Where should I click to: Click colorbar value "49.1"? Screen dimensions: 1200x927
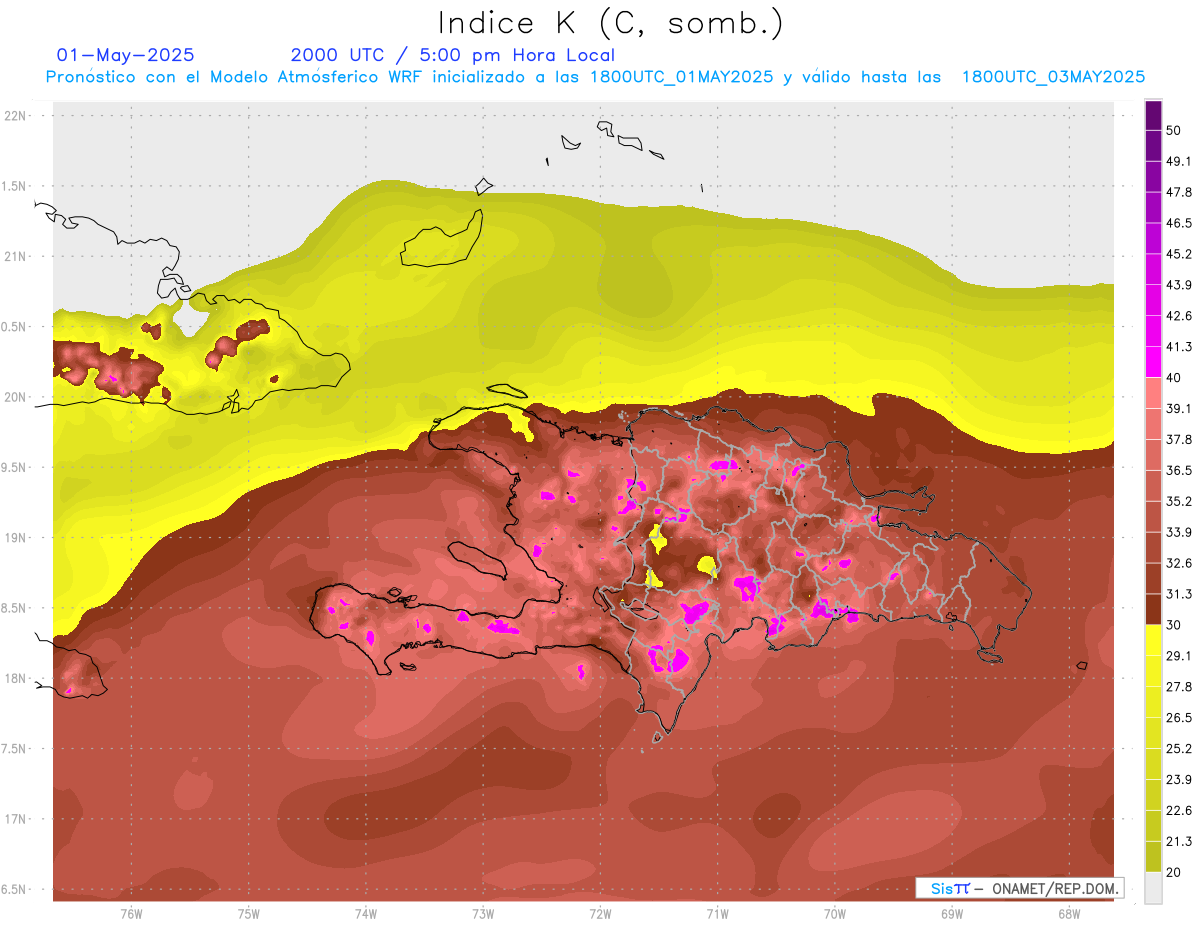coord(1178,161)
